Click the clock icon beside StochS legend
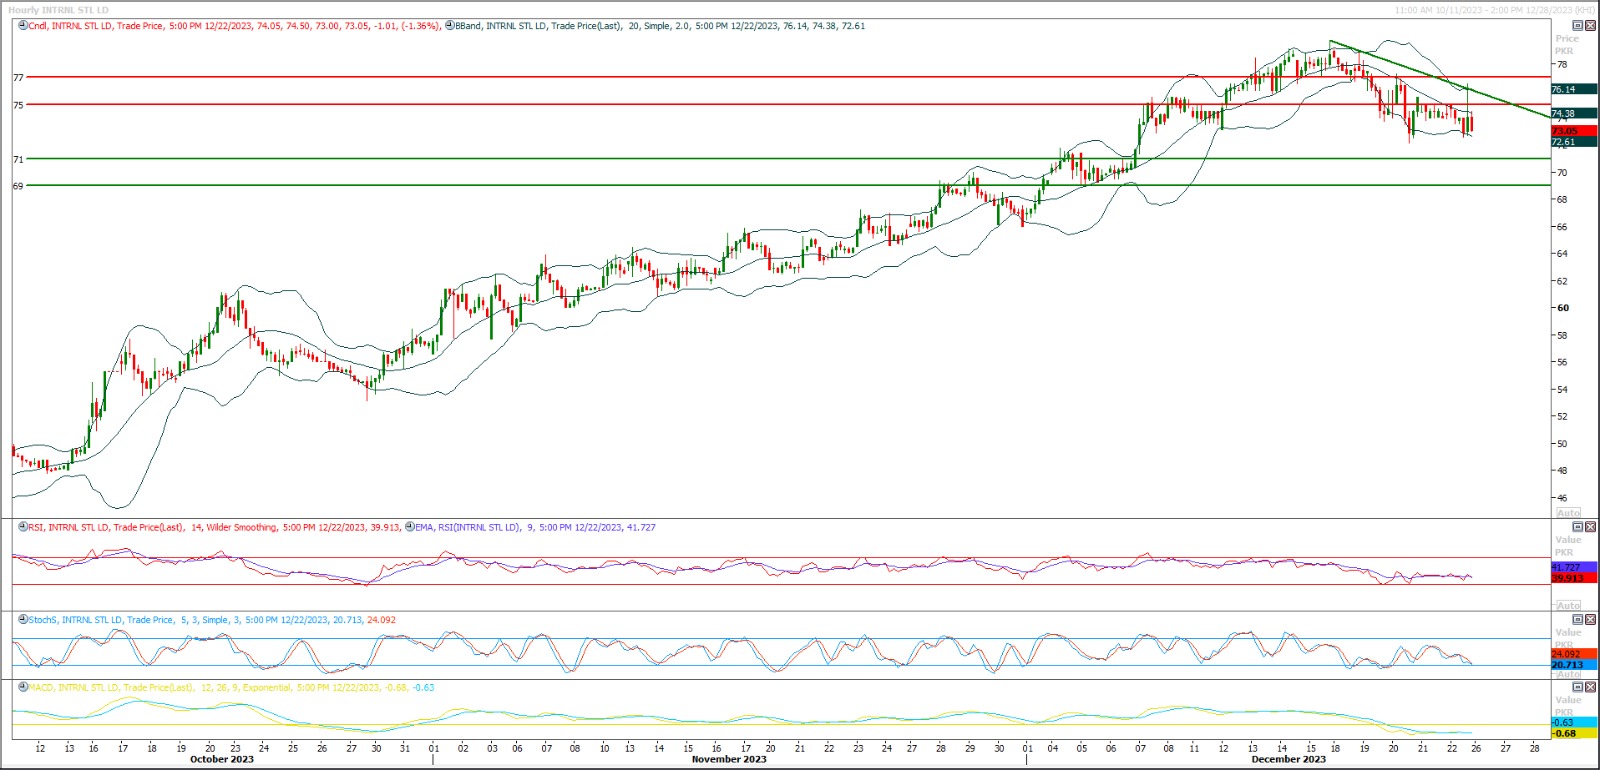The width and height of the screenshot is (1600, 770). (x=23, y=620)
